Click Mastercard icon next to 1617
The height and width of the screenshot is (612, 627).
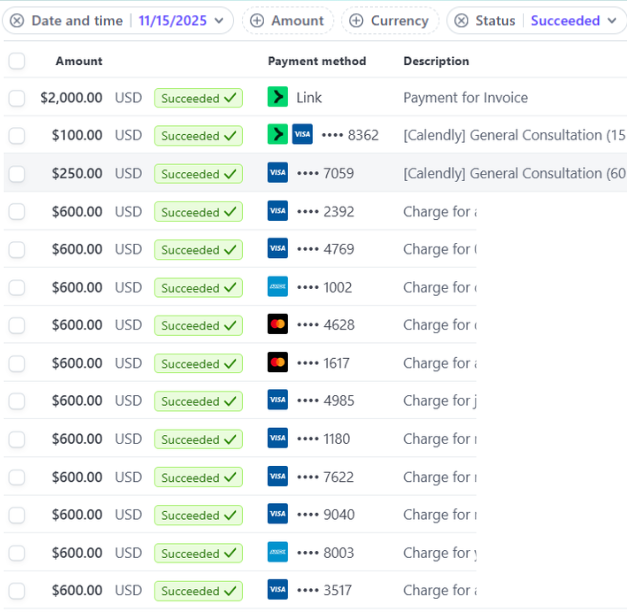pyautogui.click(x=278, y=362)
